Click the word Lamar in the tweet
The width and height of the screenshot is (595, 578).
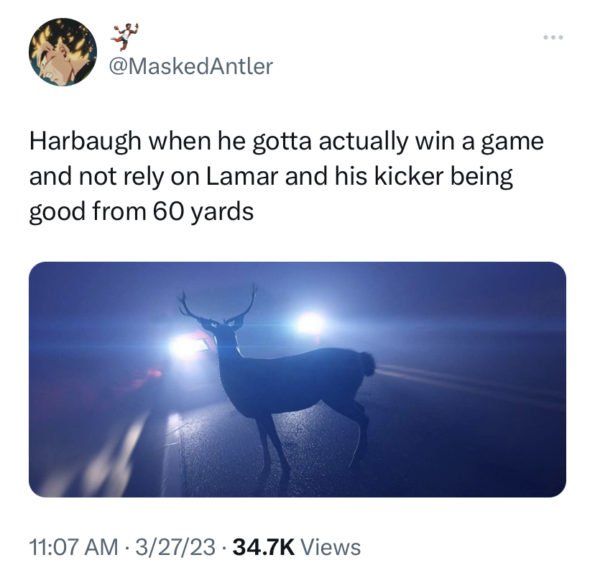(242, 176)
